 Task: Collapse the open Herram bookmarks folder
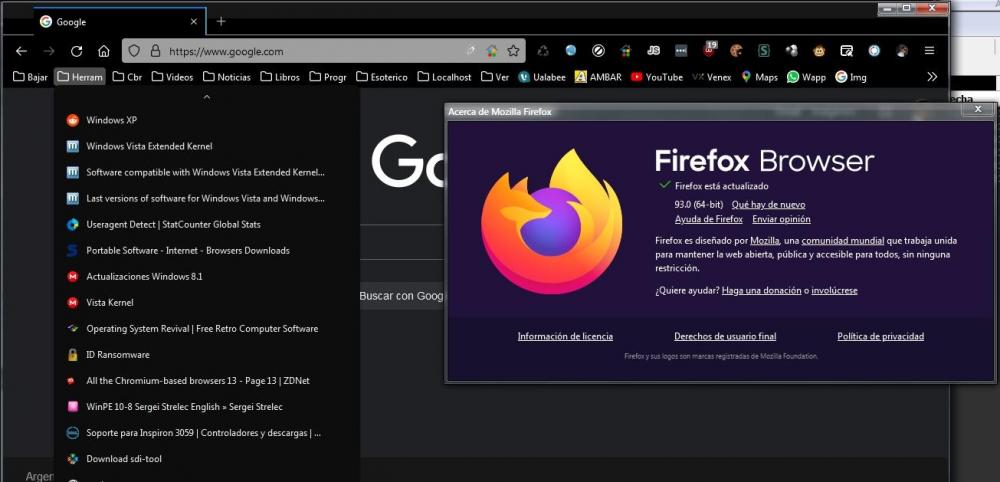pos(80,77)
